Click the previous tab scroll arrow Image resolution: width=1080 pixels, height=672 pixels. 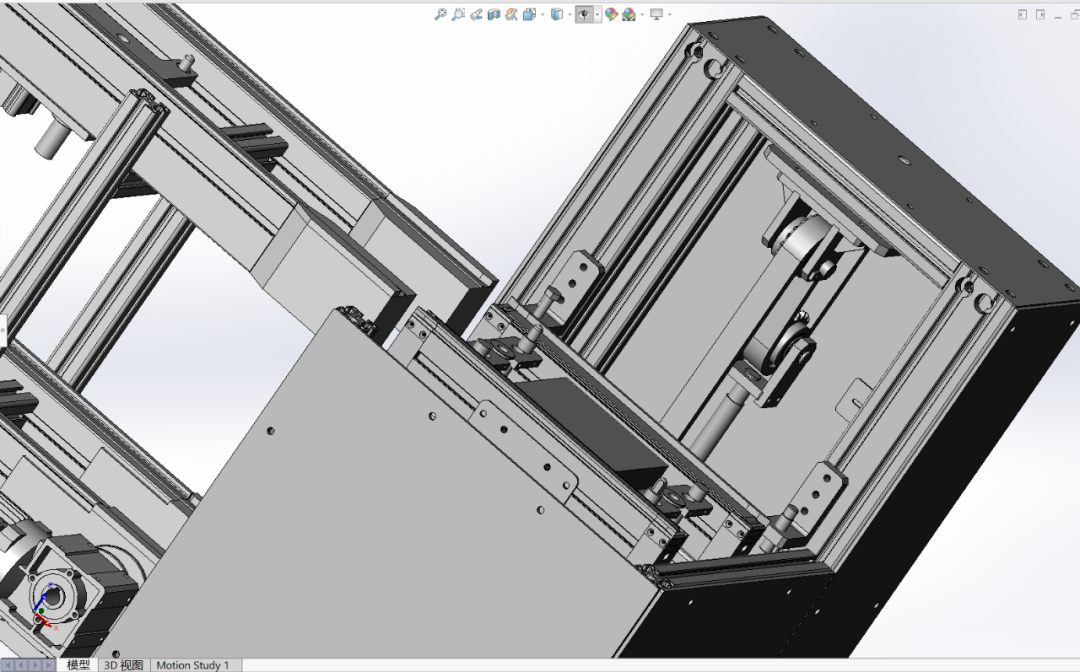(x=21, y=664)
